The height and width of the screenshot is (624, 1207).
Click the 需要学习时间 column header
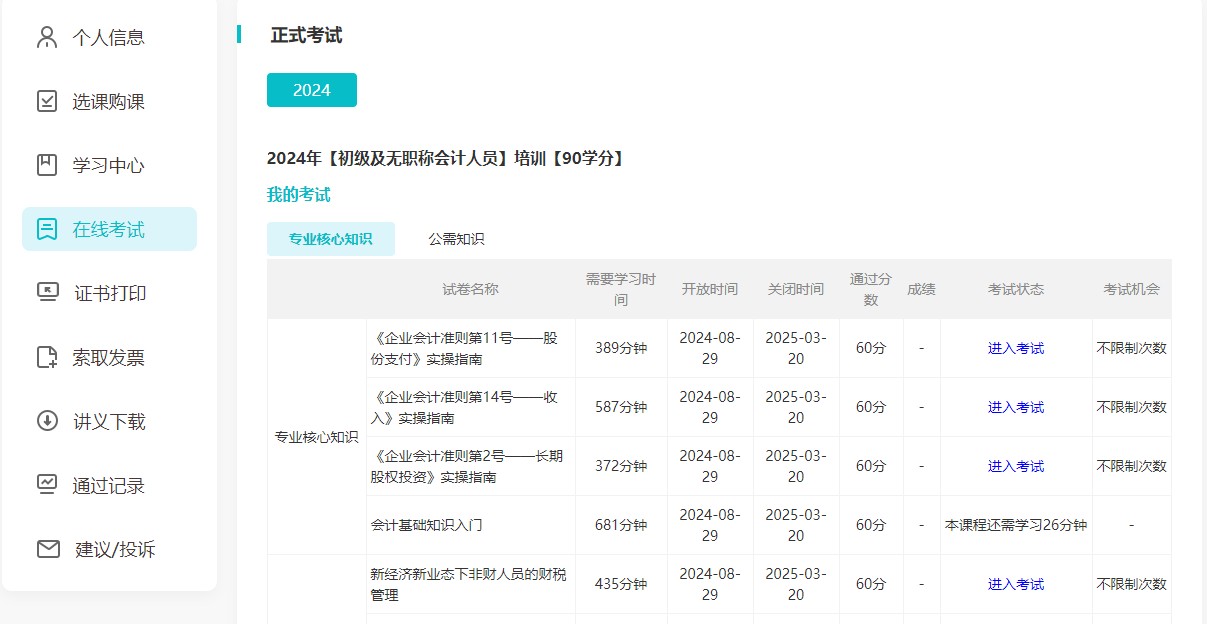tap(621, 289)
